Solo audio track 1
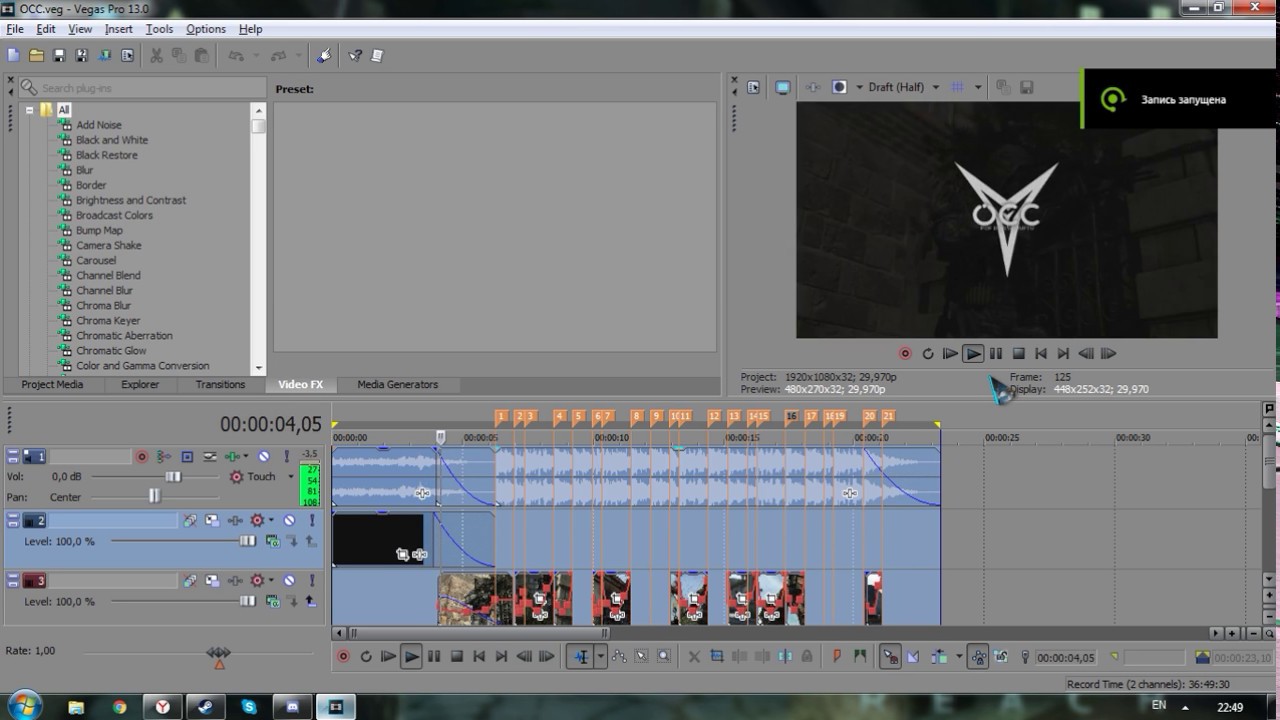The width and height of the screenshot is (1280, 720). point(288,457)
